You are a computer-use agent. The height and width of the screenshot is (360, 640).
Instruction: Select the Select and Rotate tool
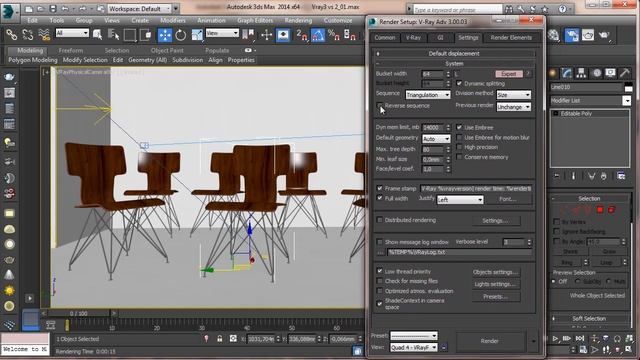click(180, 35)
